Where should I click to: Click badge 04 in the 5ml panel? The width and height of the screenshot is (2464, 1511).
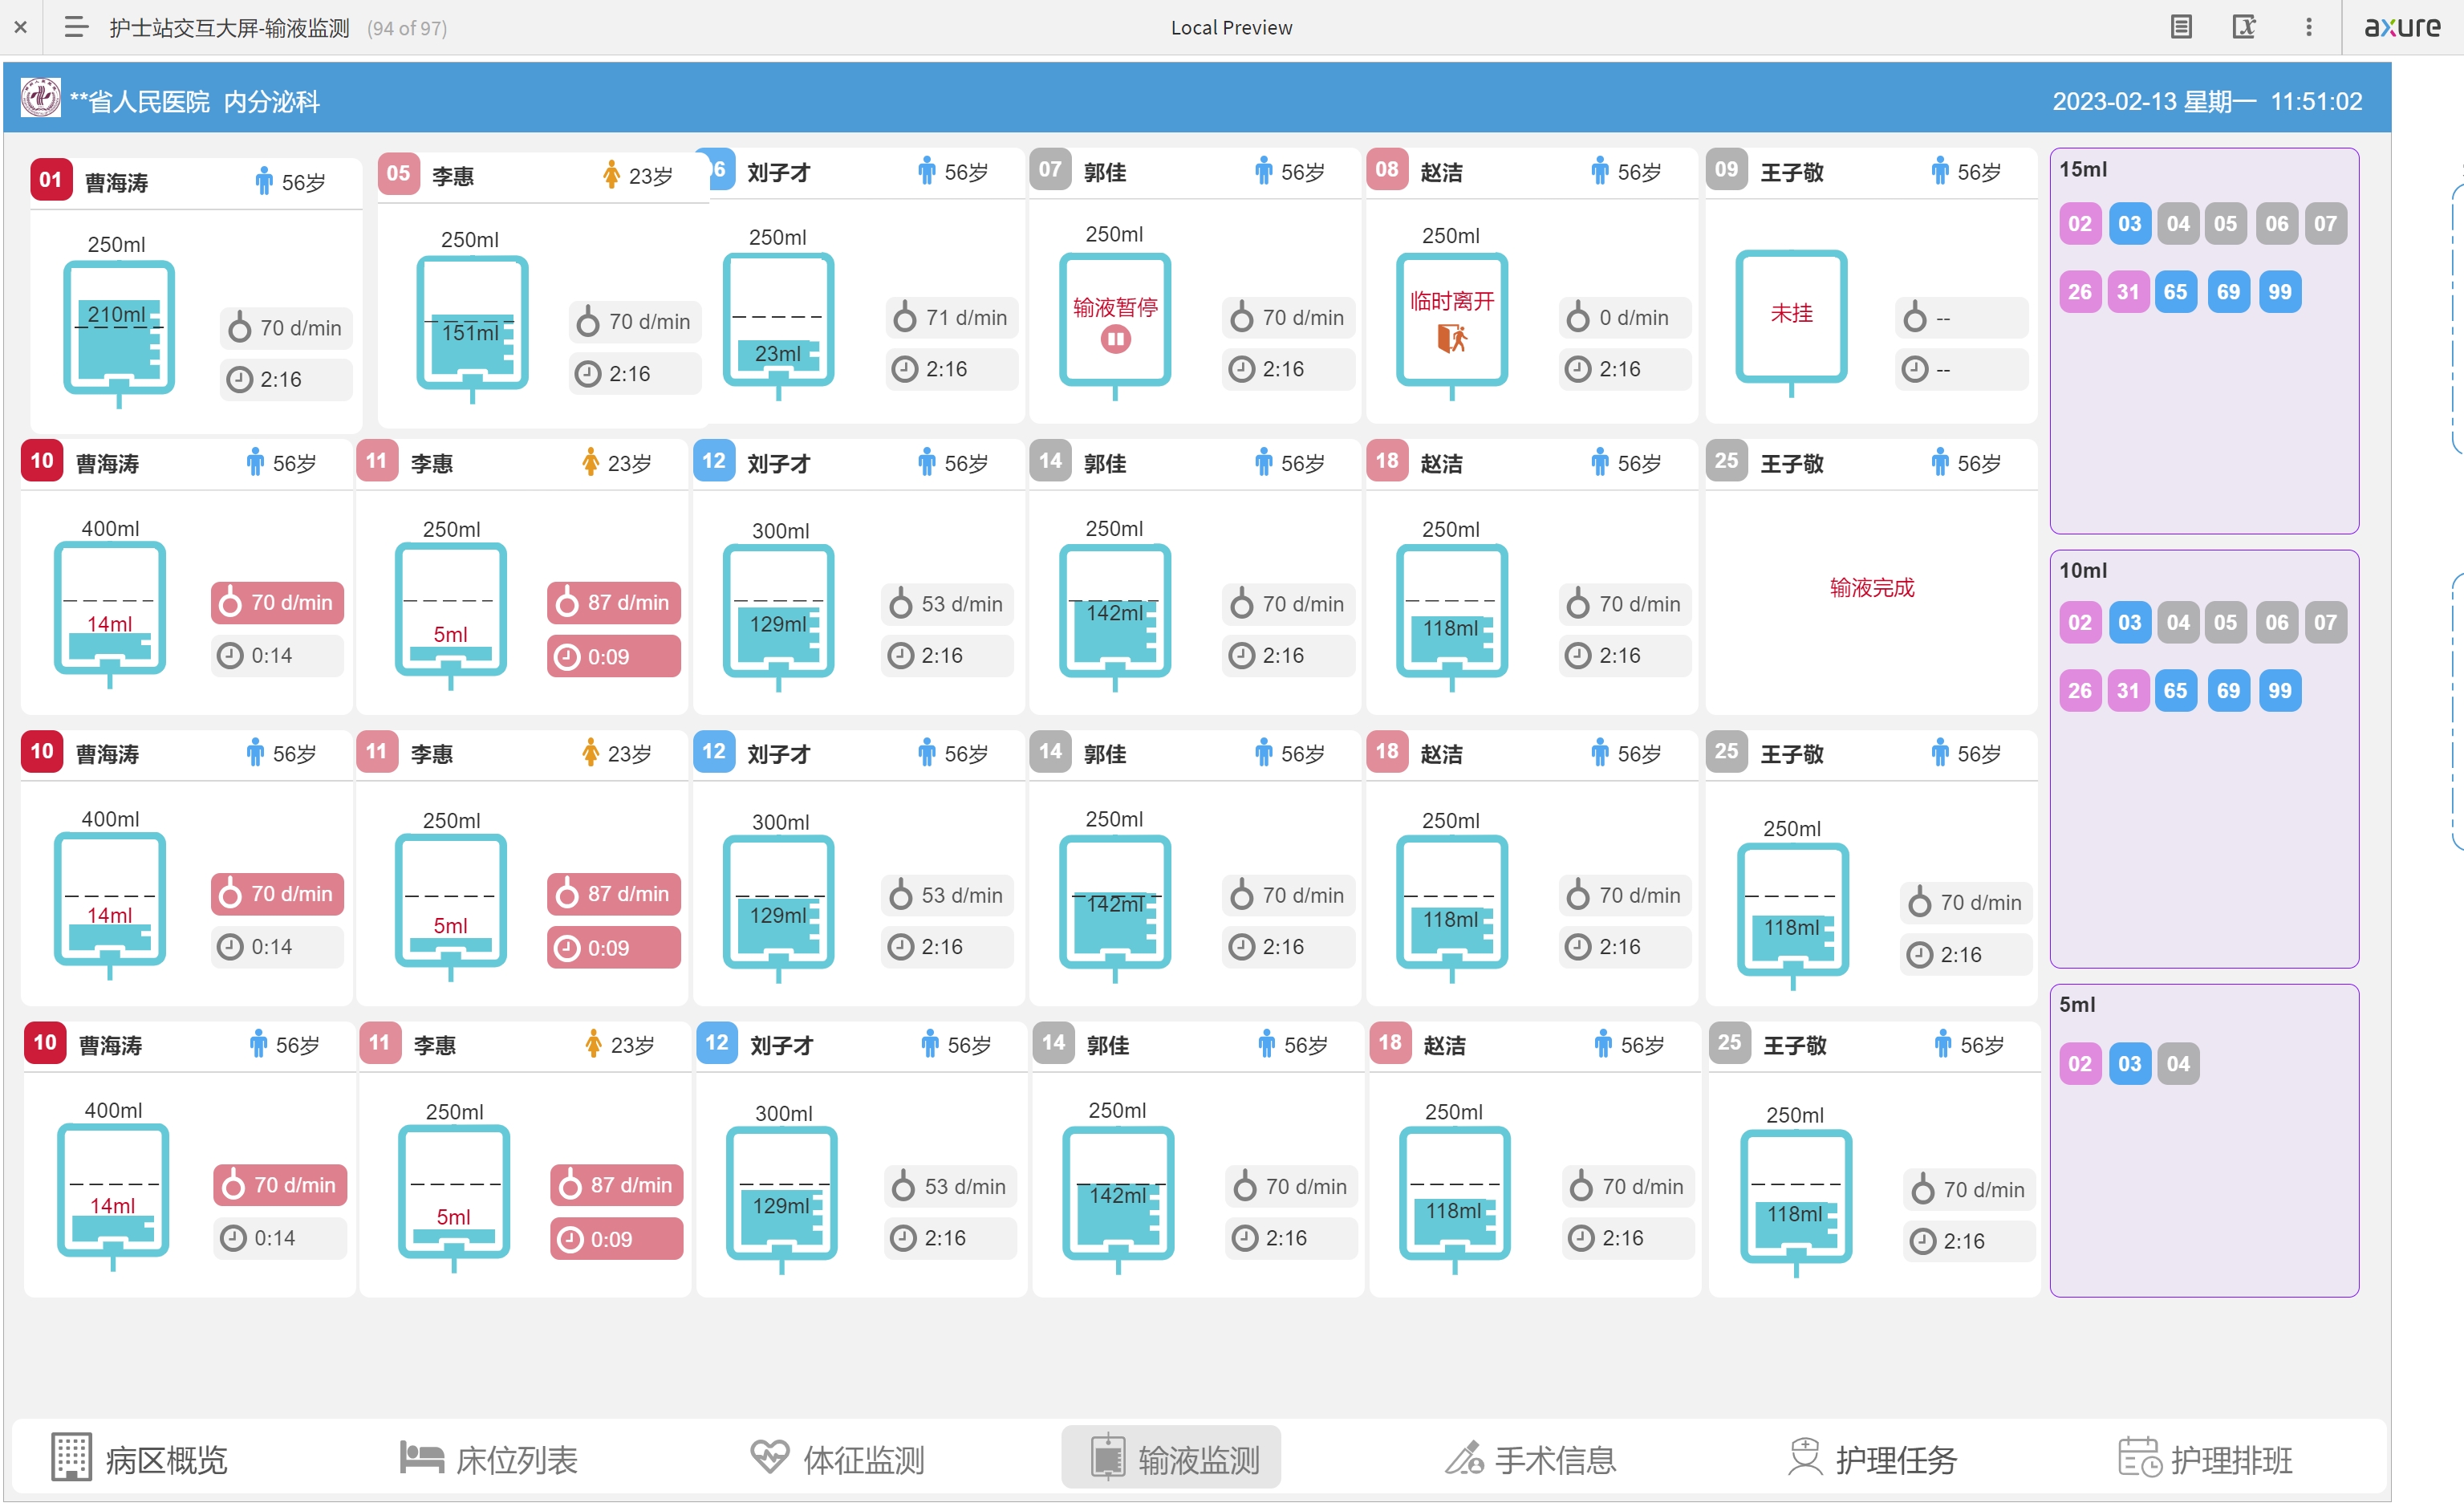tap(2177, 1064)
